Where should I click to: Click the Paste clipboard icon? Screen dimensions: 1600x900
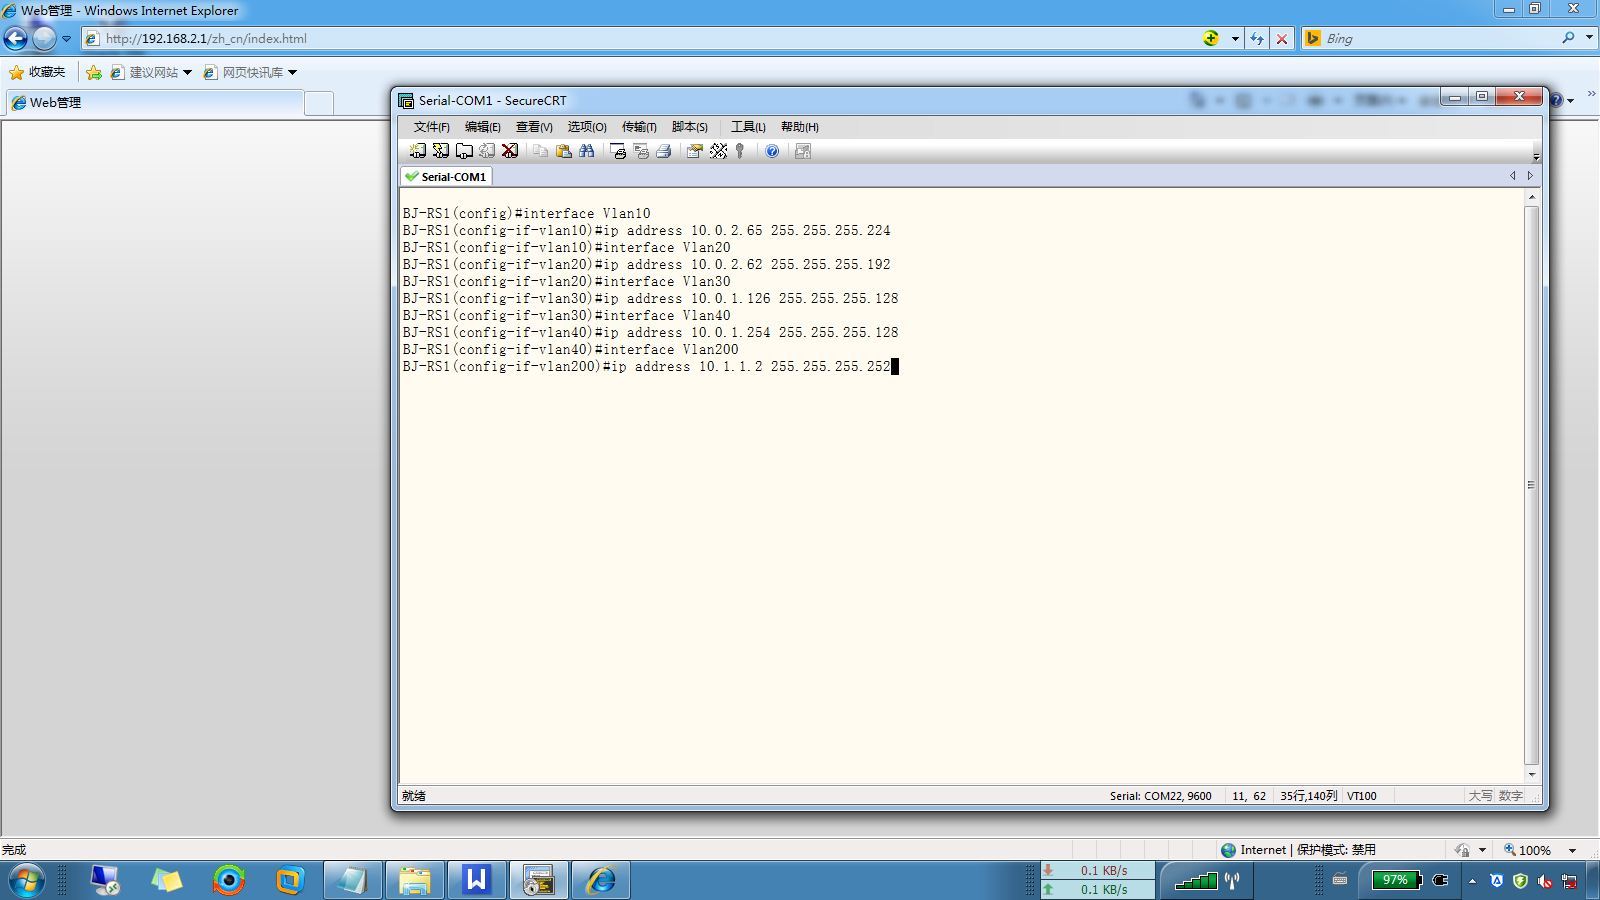click(563, 151)
